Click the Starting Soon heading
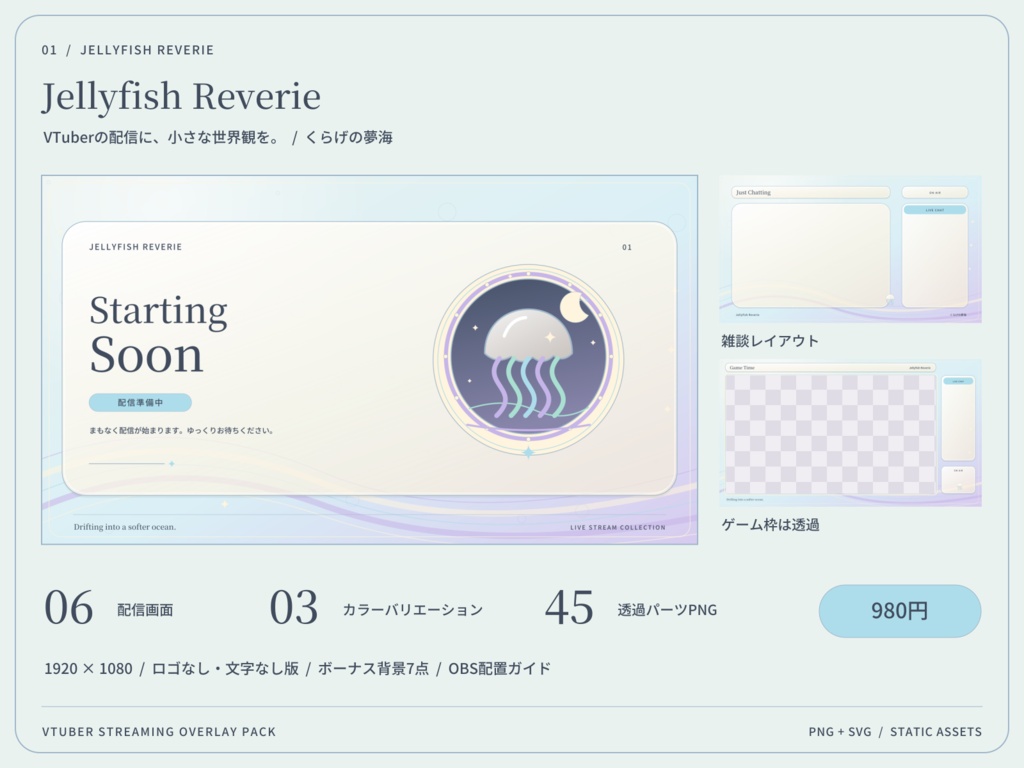Image resolution: width=1024 pixels, height=768 pixels. 159,333
